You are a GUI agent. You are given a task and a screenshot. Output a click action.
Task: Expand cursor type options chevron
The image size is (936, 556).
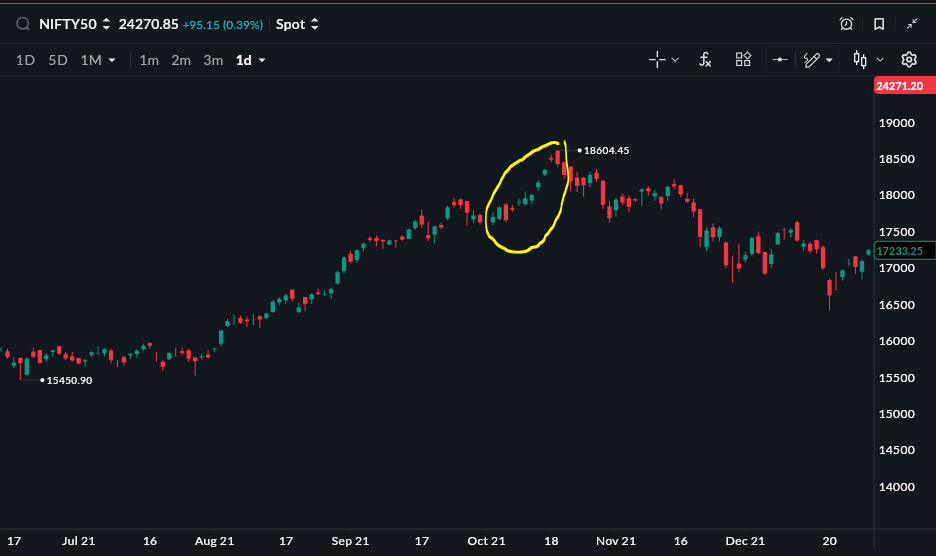(675, 60)
